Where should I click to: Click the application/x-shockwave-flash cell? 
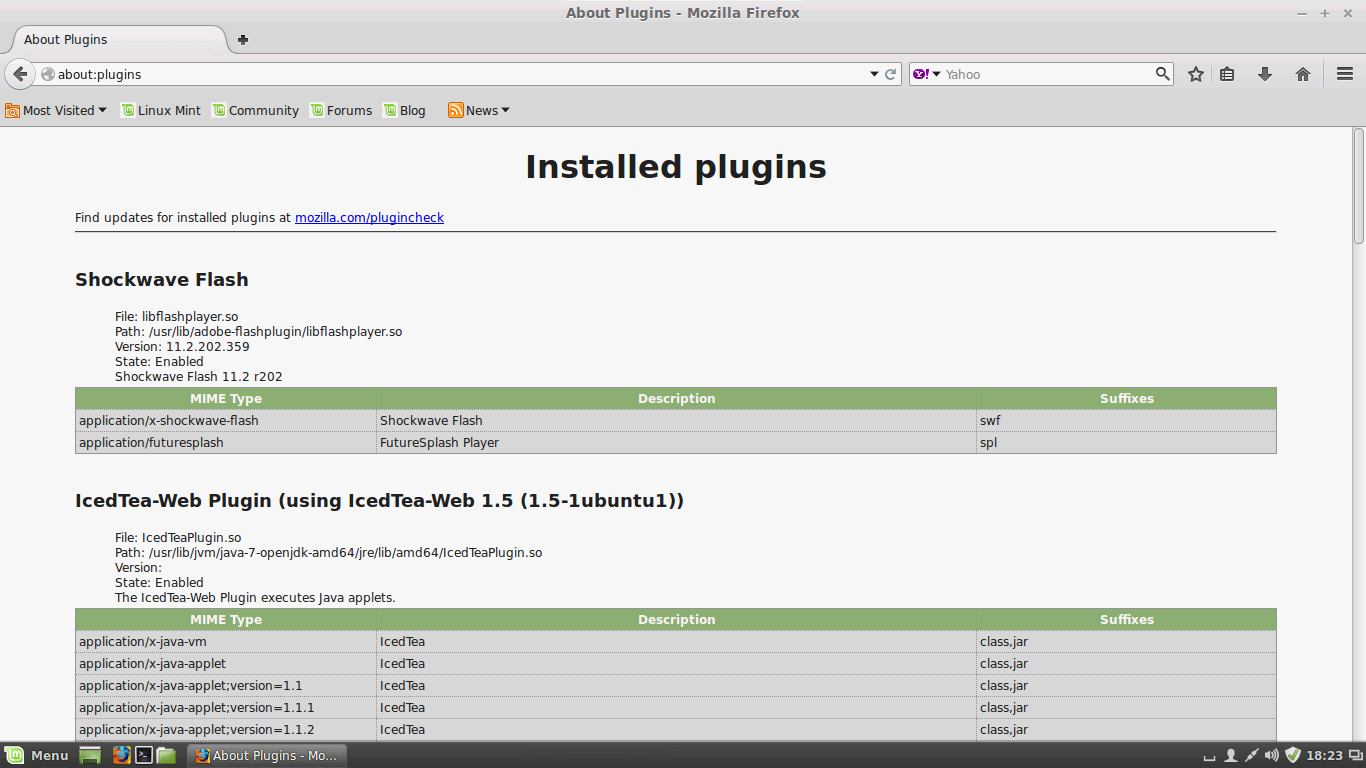[x=226, y=420]
